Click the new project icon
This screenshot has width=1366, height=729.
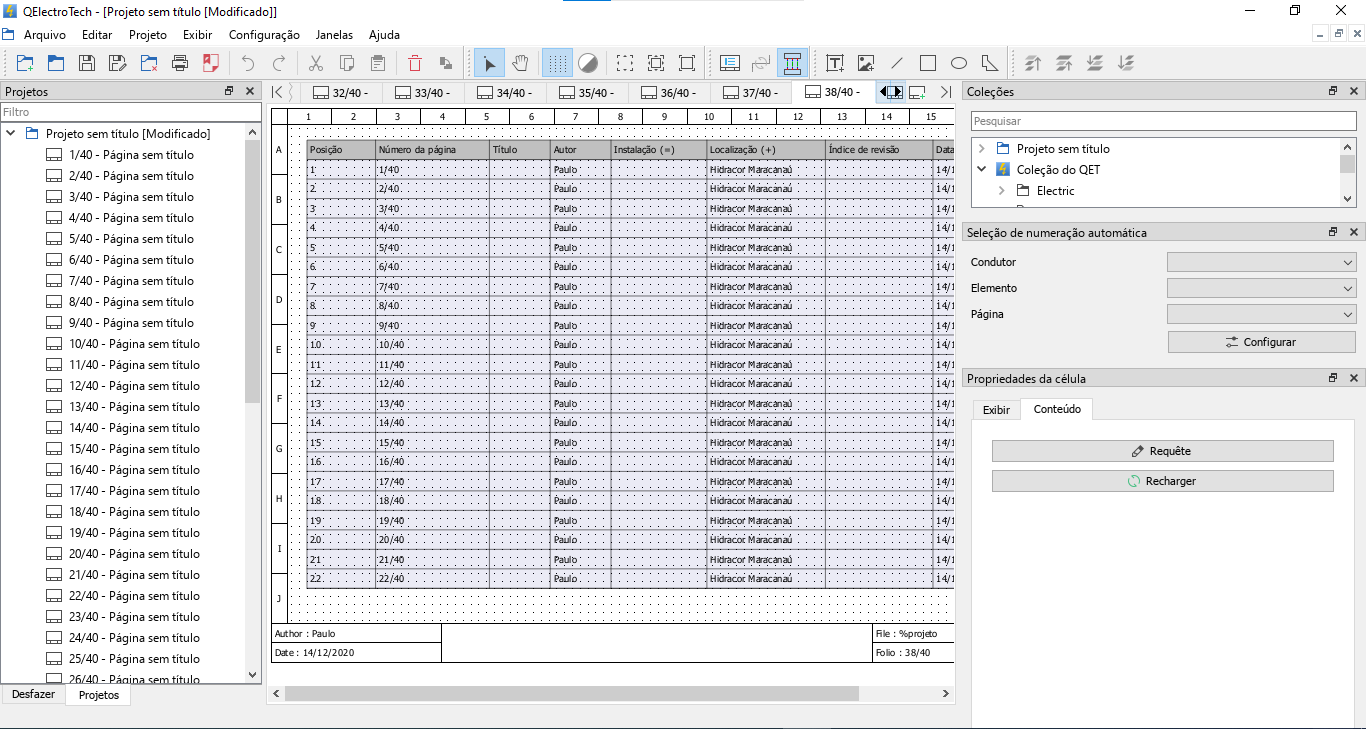pos(25,63)
